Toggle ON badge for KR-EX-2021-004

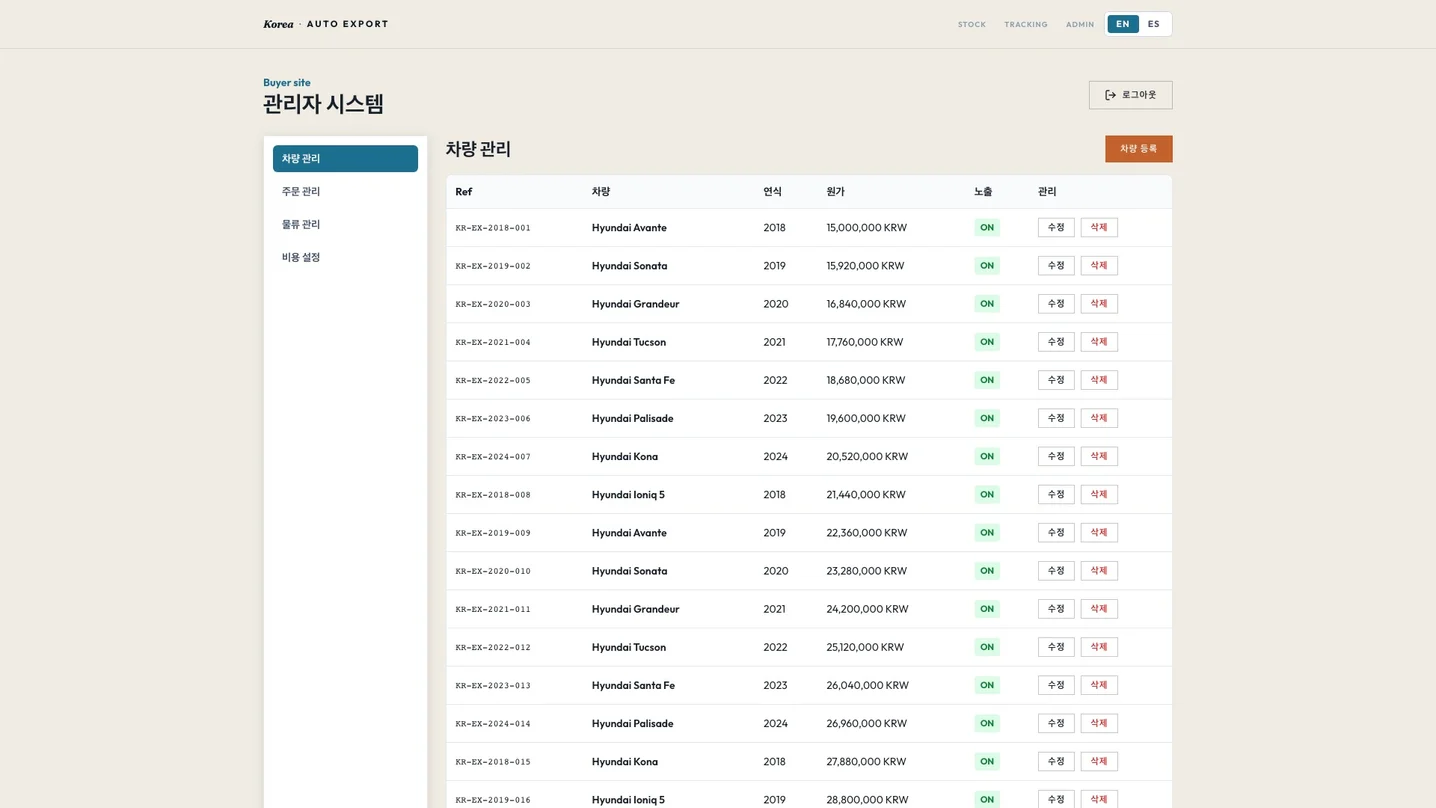[x=987, y=342]
